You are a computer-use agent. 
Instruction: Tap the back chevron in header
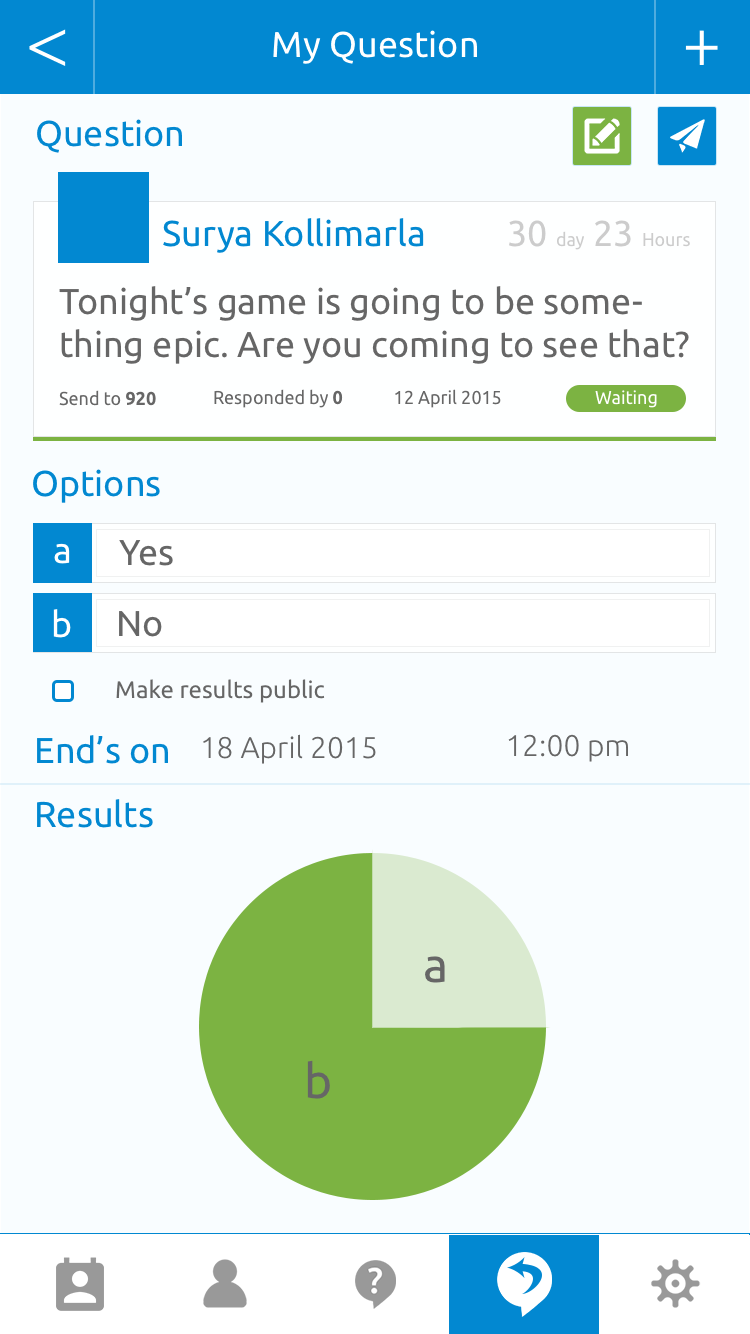pyautogui.click(x=46, y=46)
